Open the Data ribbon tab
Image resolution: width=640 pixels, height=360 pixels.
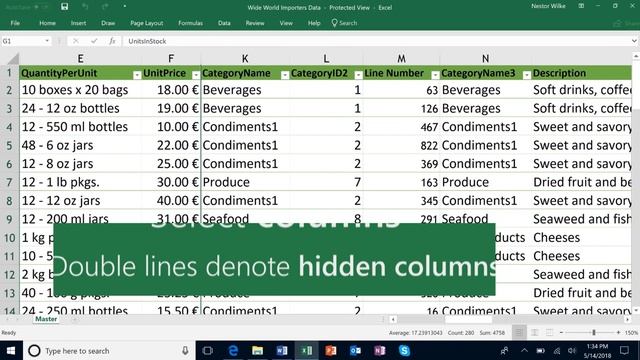pos(224,23)
